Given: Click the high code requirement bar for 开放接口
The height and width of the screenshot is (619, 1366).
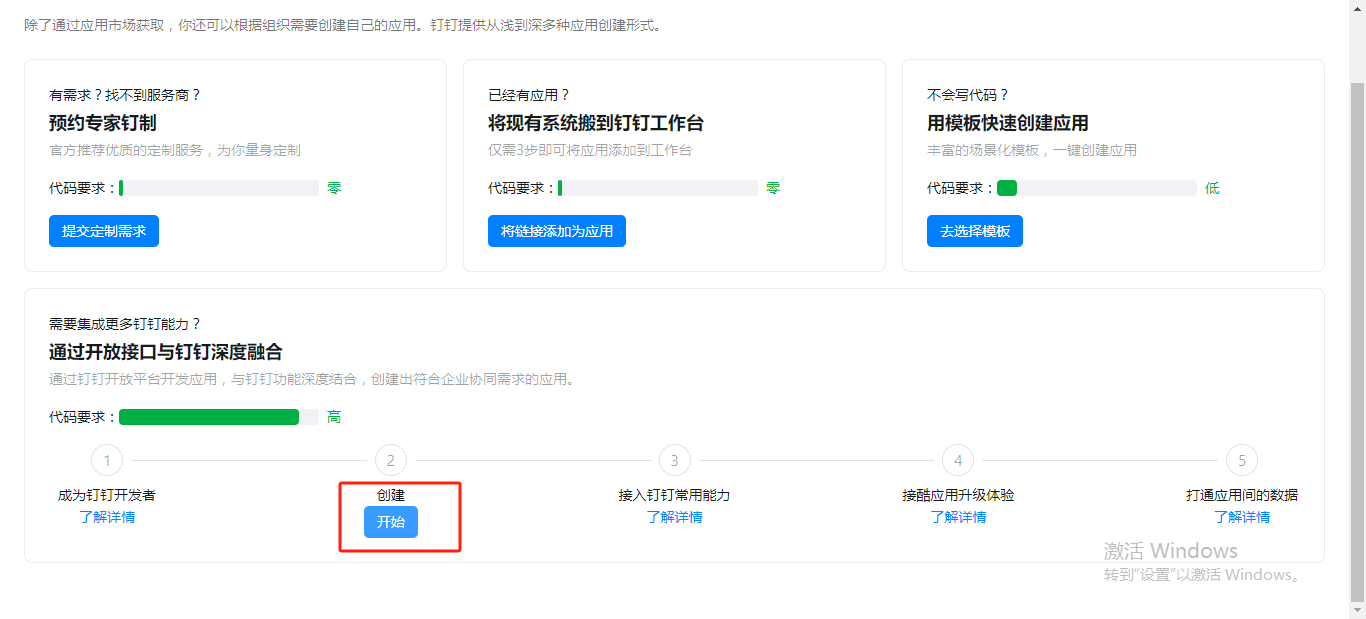Looking at the screenshot, I should pyautogui.click(x=219, y=417).
